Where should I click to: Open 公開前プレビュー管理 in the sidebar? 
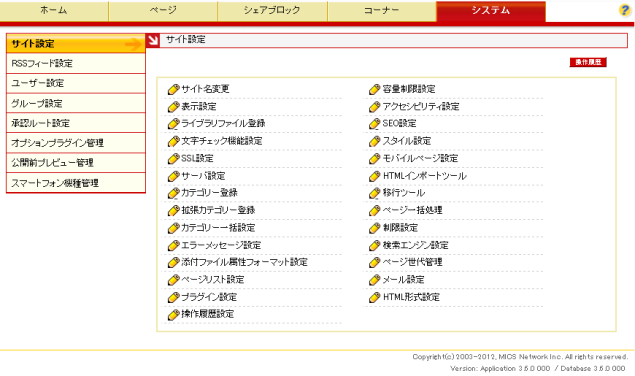coord(76,163)
